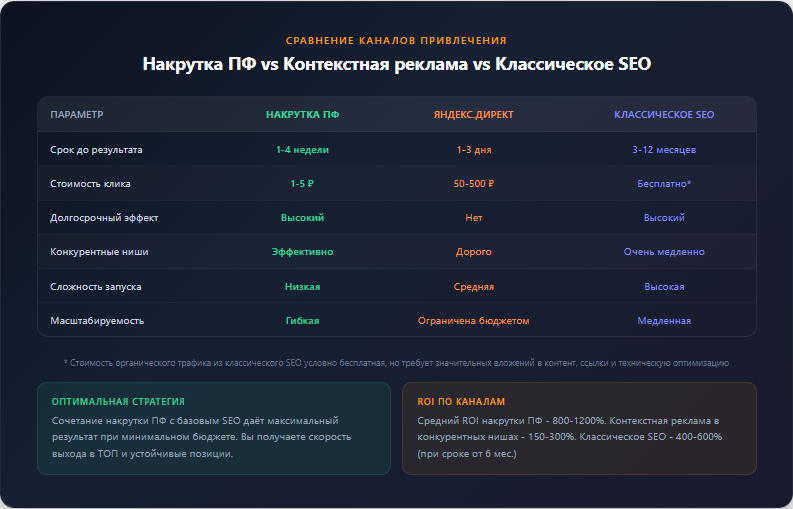The height and width of the screenshot is (509, 793).
Task: Select the "Классическое SEO" column header
Action: (664, 115)
